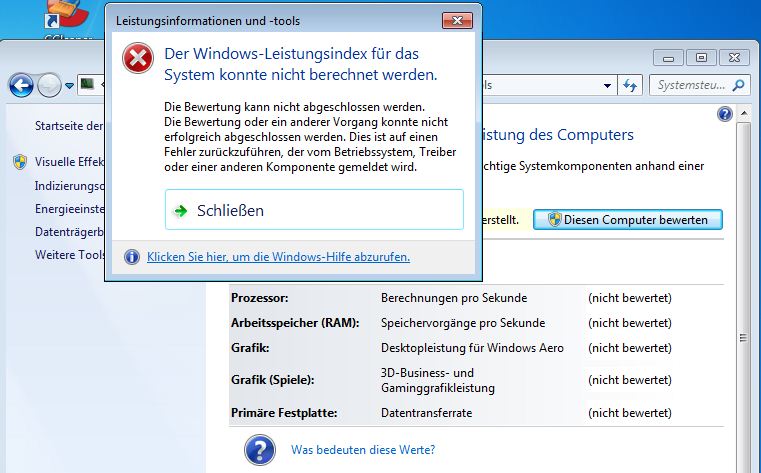The width and height of the screenshot is (761, 473).
Task: Click large question mark icon beside Werte link
Action: (x=260, y=450)
